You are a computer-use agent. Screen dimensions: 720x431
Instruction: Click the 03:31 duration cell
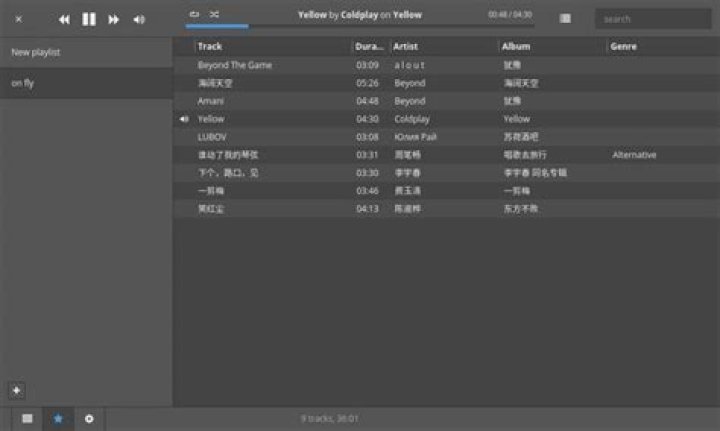click(x=367, y=155)
